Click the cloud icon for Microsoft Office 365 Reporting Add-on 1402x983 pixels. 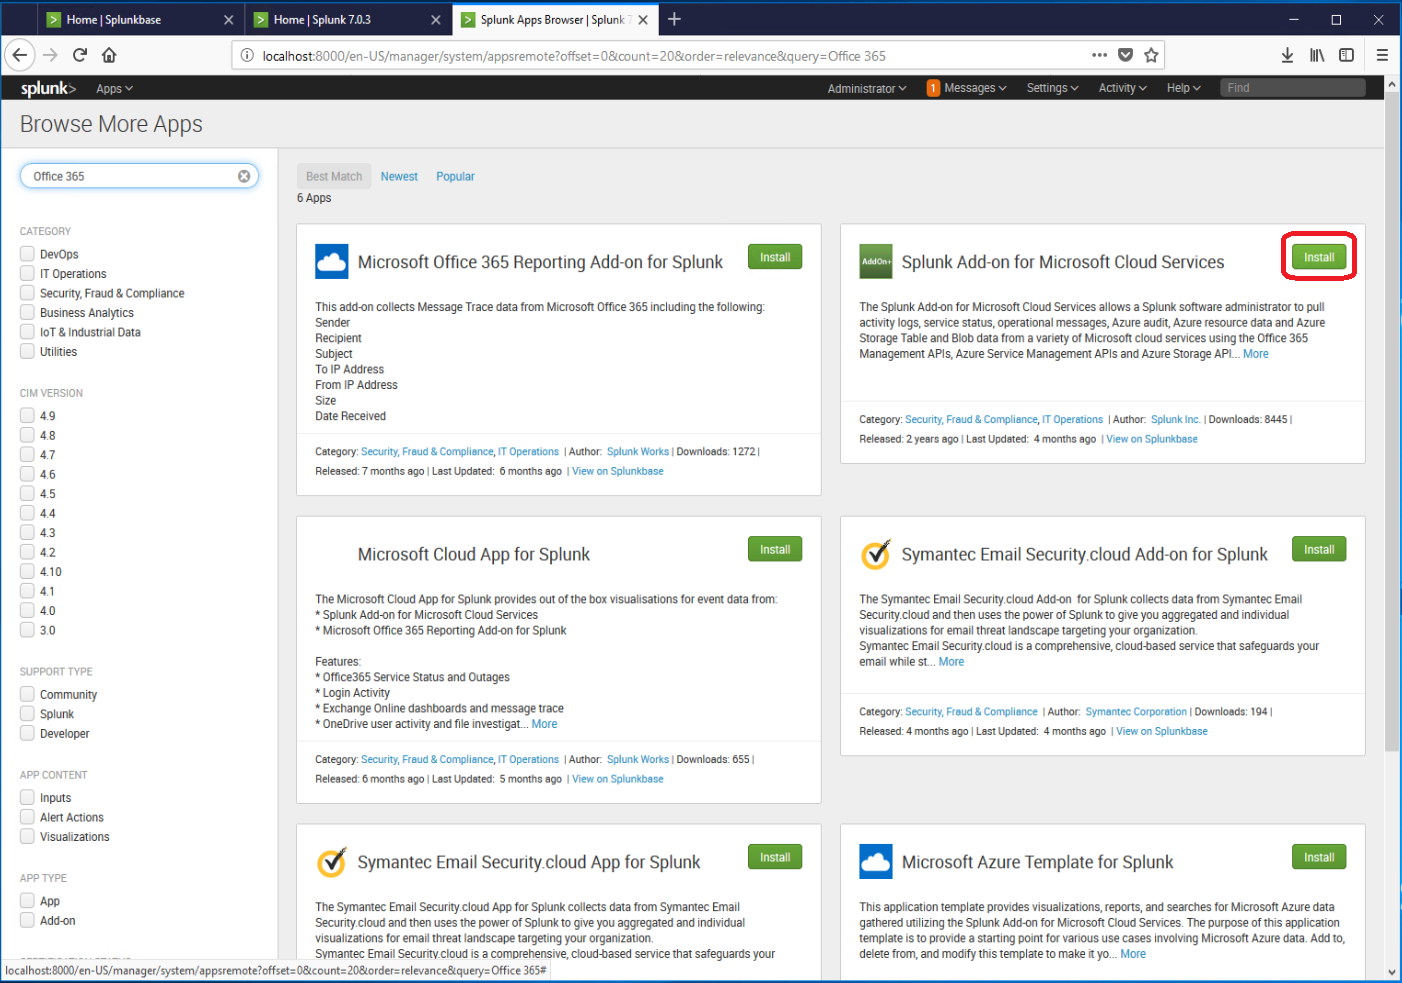coord(331,261)
